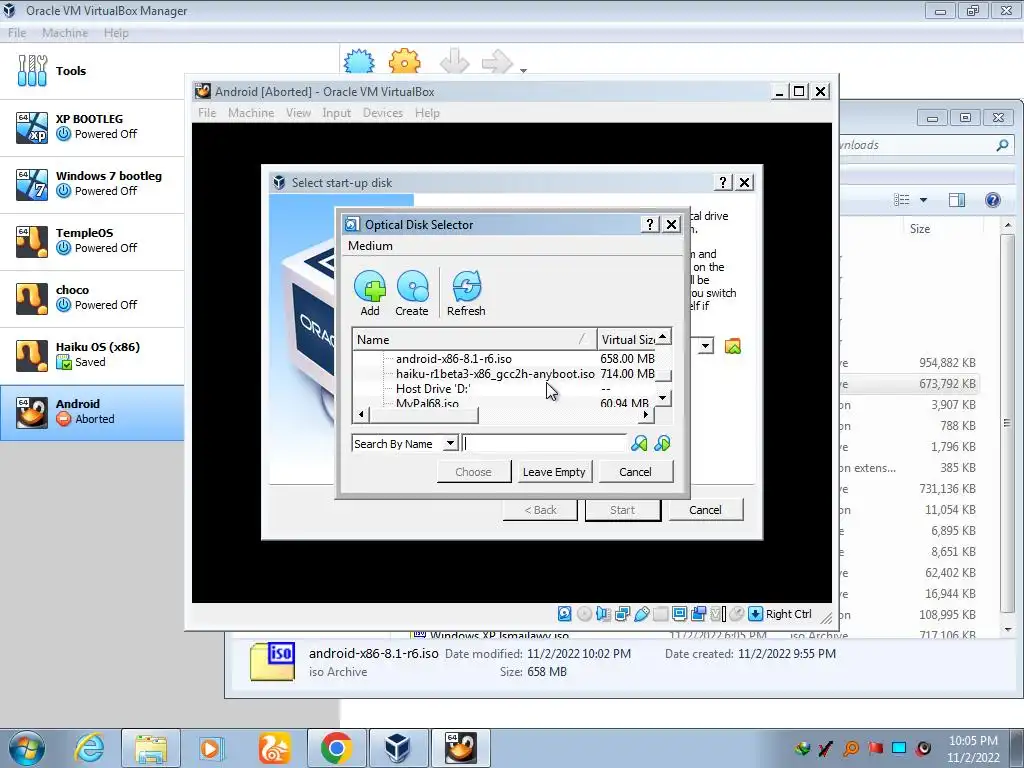Sort the disk list by the Name column header
The image size is (1024, 768).
[474, 340]
